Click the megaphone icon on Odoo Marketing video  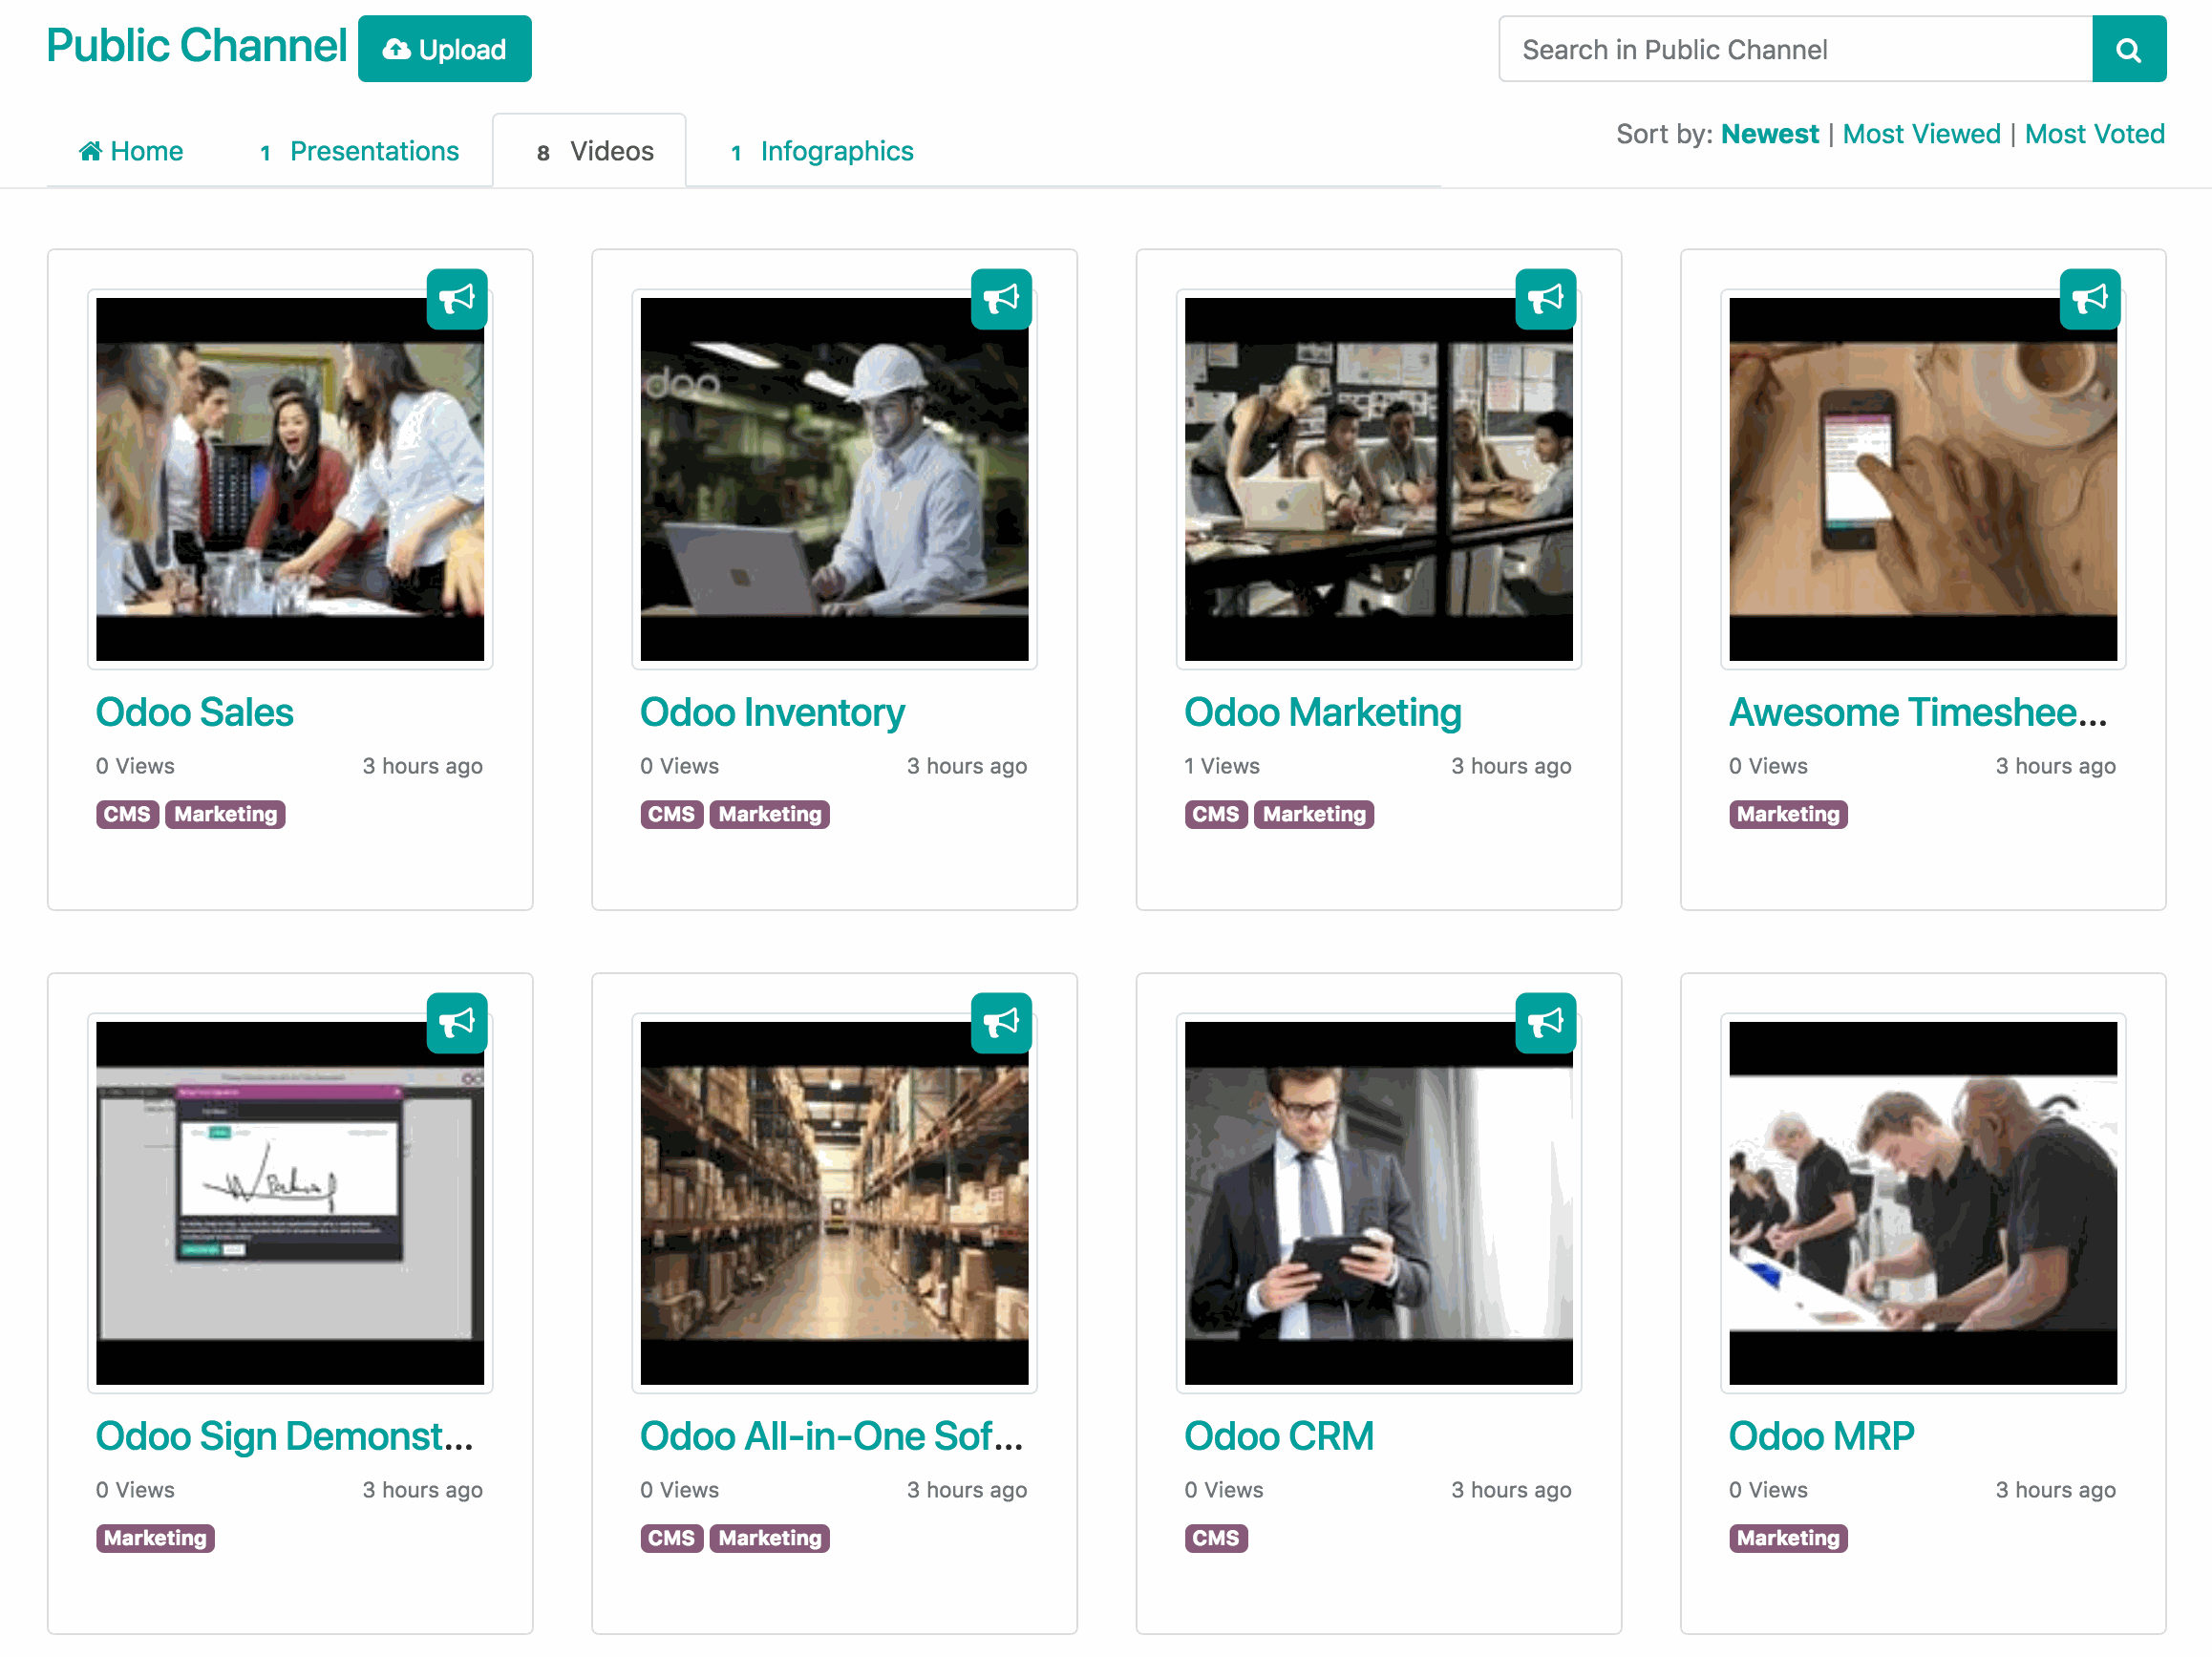click(1543, 299)
